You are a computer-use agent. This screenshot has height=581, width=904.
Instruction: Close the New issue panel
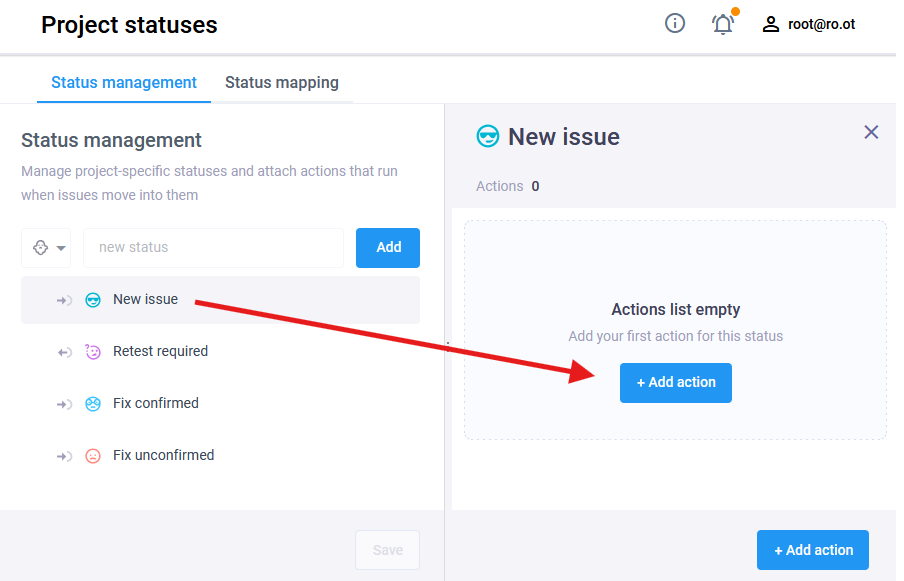871,132
